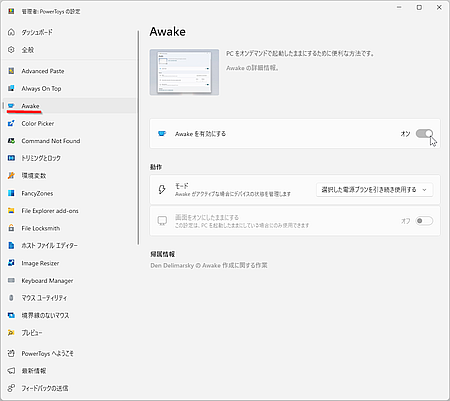Open the Color Picker sidebar icon

pyautogui.click(x=11, y=124)
